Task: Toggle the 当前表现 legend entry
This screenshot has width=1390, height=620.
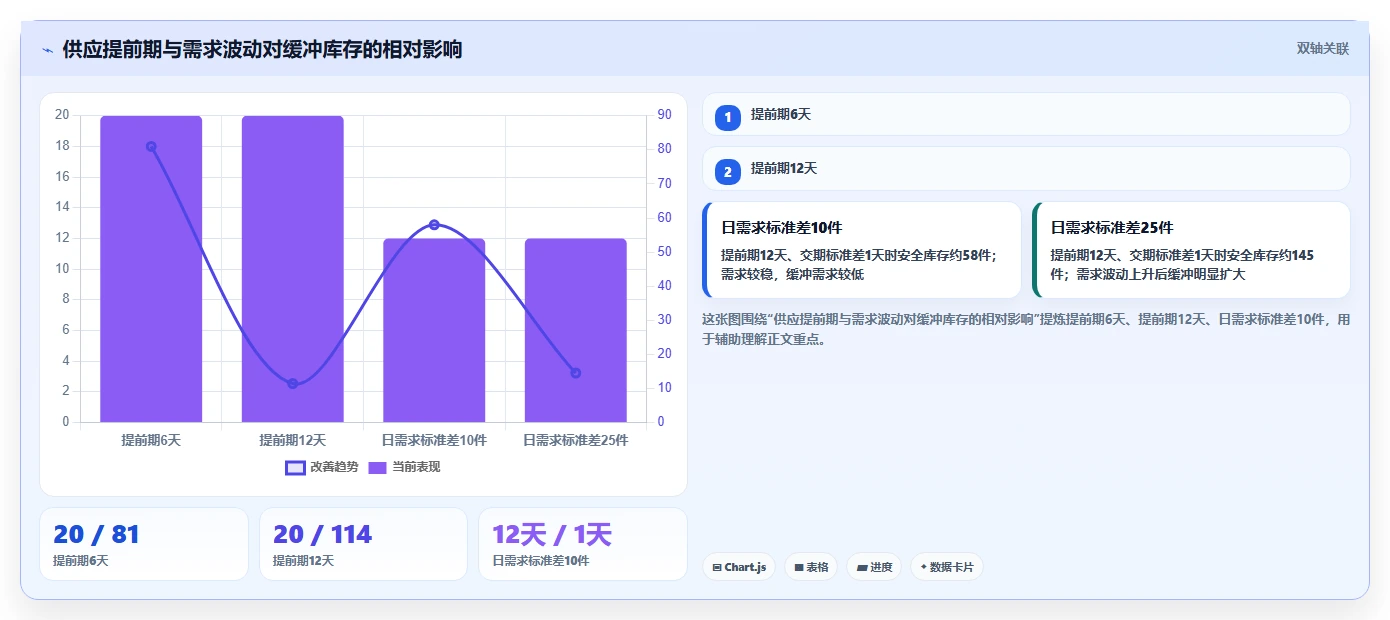Action: click(404, 467)
